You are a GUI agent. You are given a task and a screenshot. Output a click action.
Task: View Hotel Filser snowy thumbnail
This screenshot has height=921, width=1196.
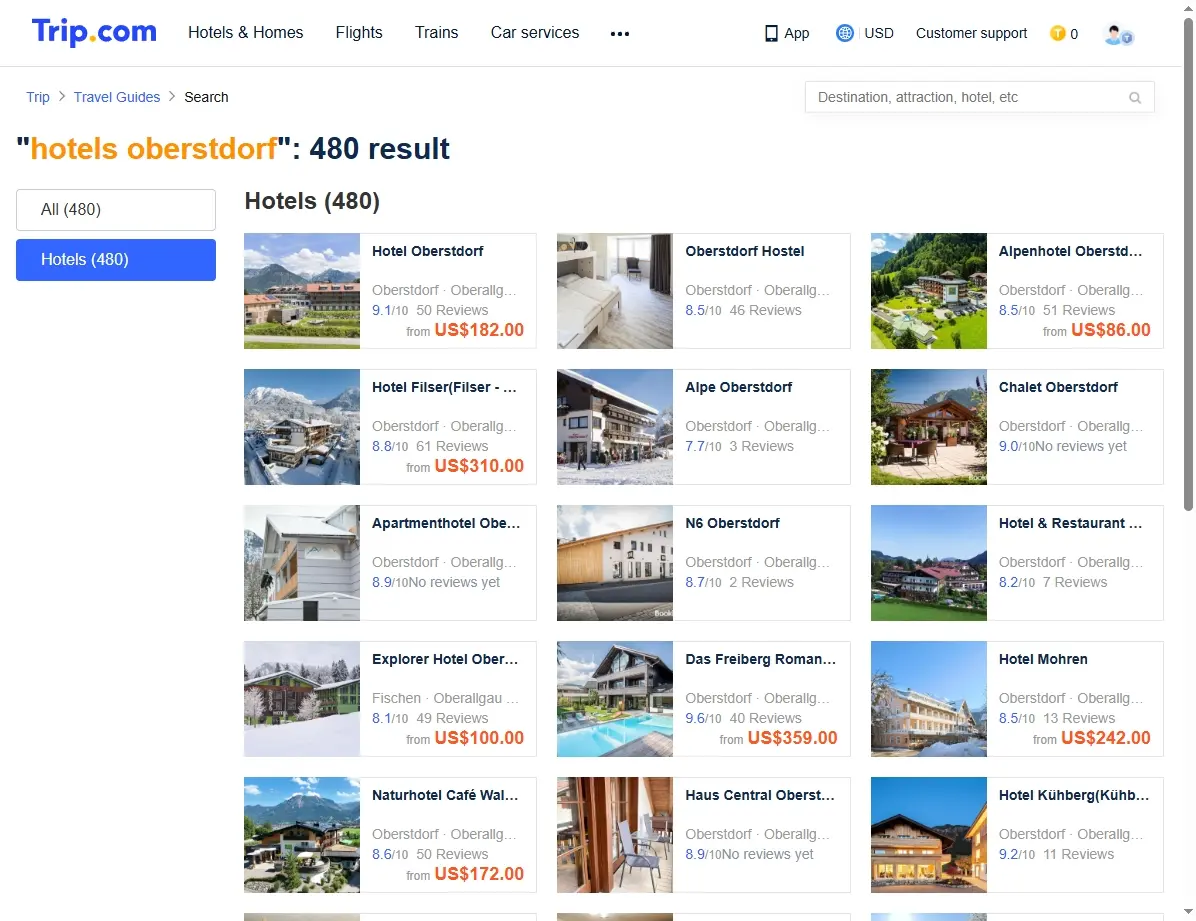302,427
